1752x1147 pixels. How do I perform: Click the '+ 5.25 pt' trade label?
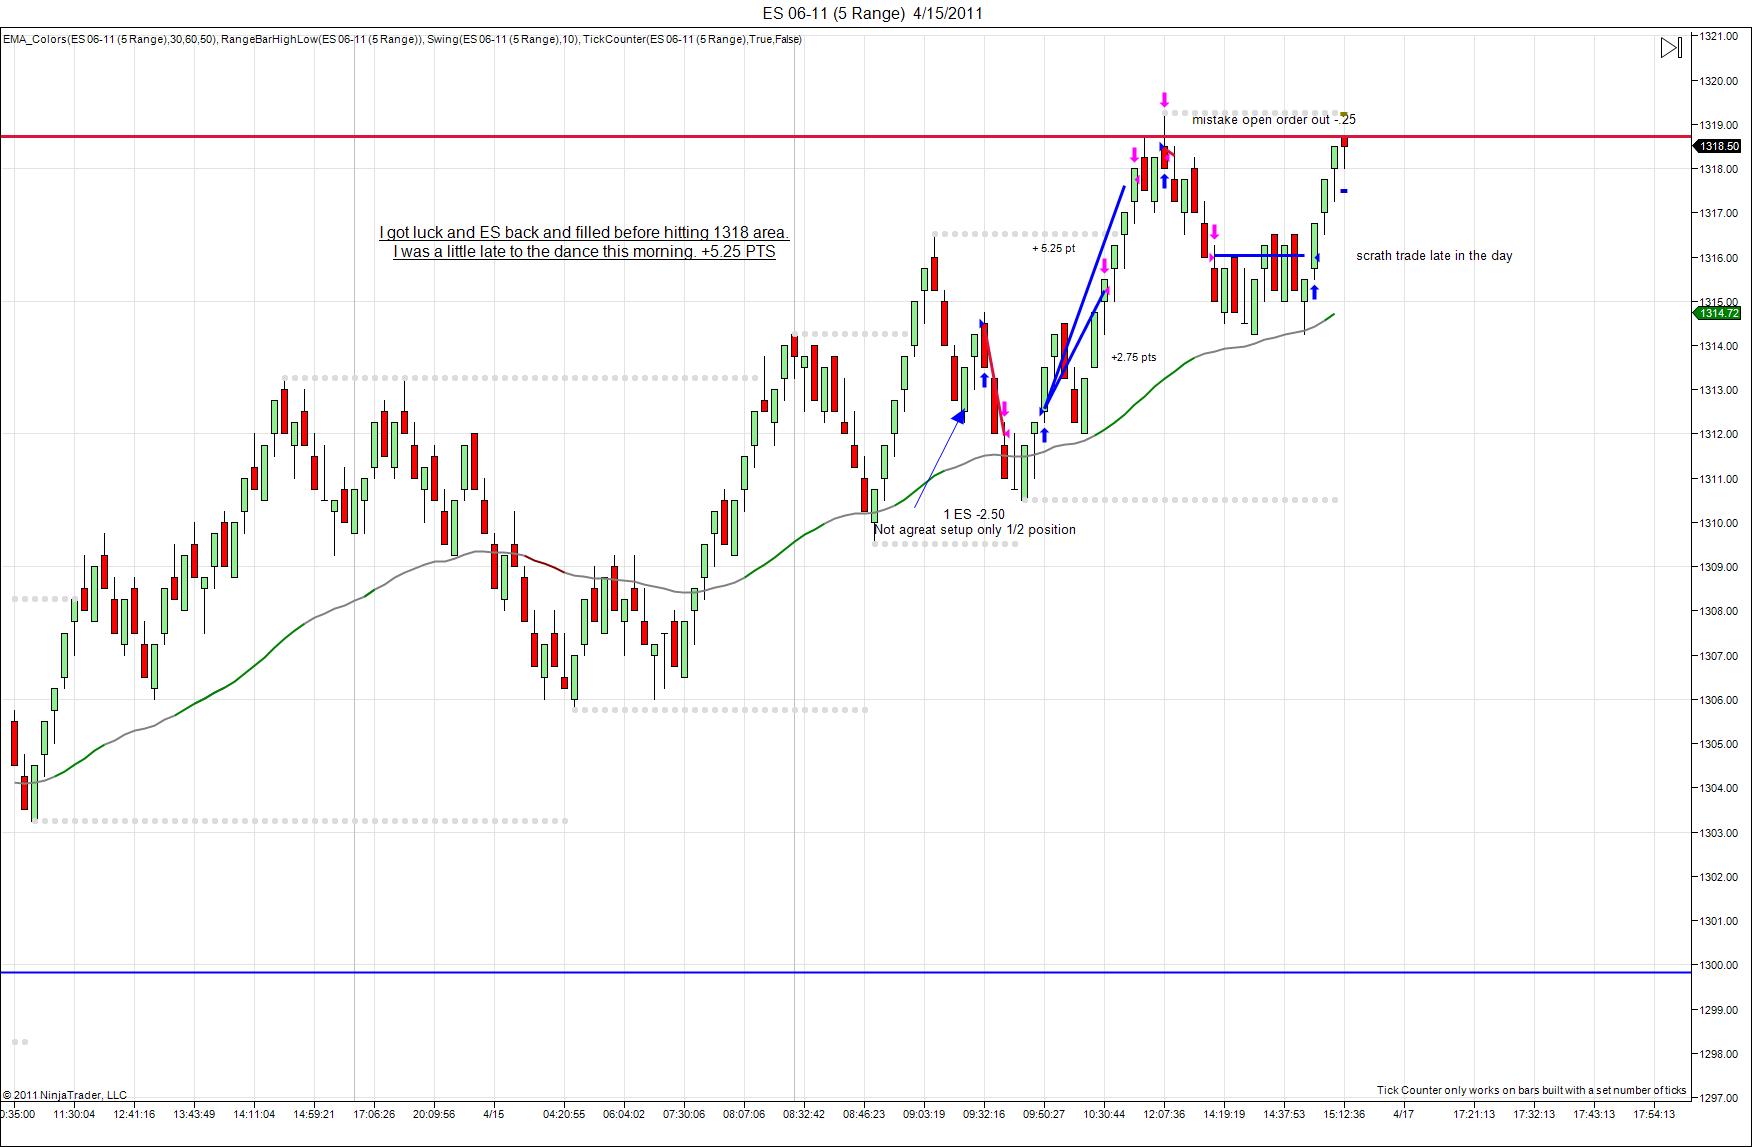1054,248
